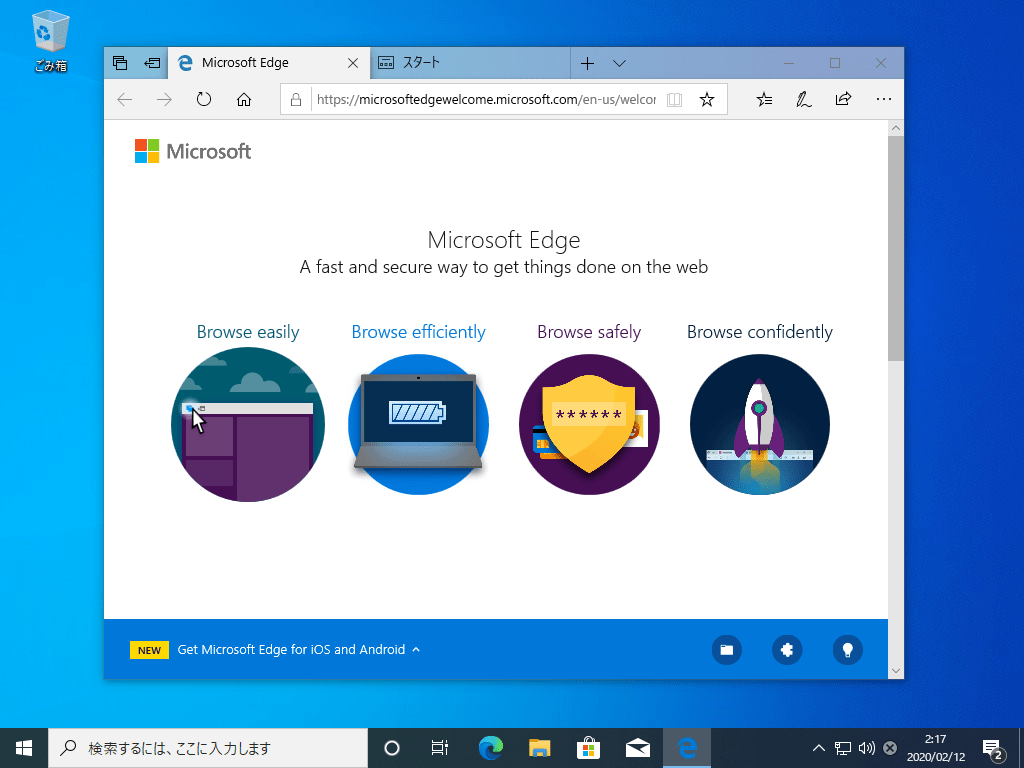Click the Microsoft logo
Screen dimensions: 1024x768
[x=193, y=151]
